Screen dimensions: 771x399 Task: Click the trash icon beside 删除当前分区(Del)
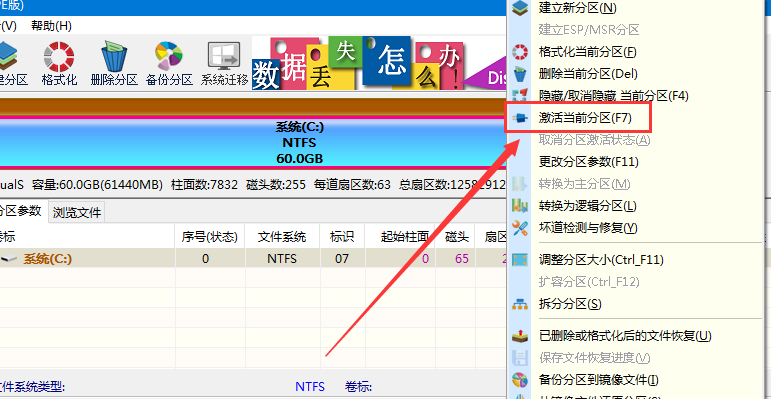click(520, 74)
